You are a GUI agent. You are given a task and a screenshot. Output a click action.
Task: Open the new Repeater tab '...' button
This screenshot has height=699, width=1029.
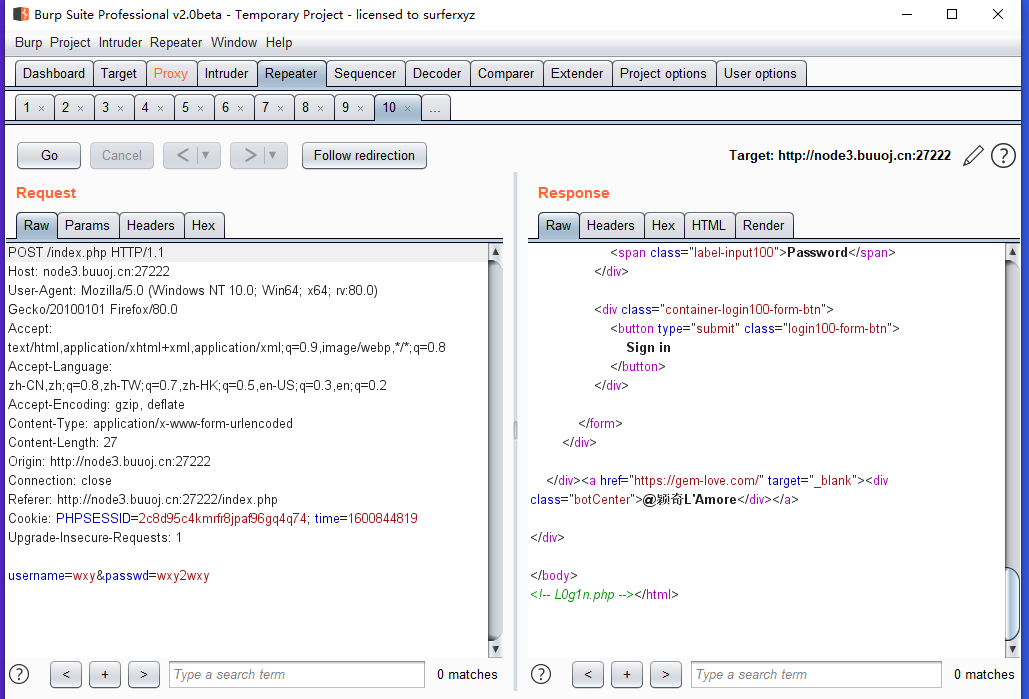436,108
